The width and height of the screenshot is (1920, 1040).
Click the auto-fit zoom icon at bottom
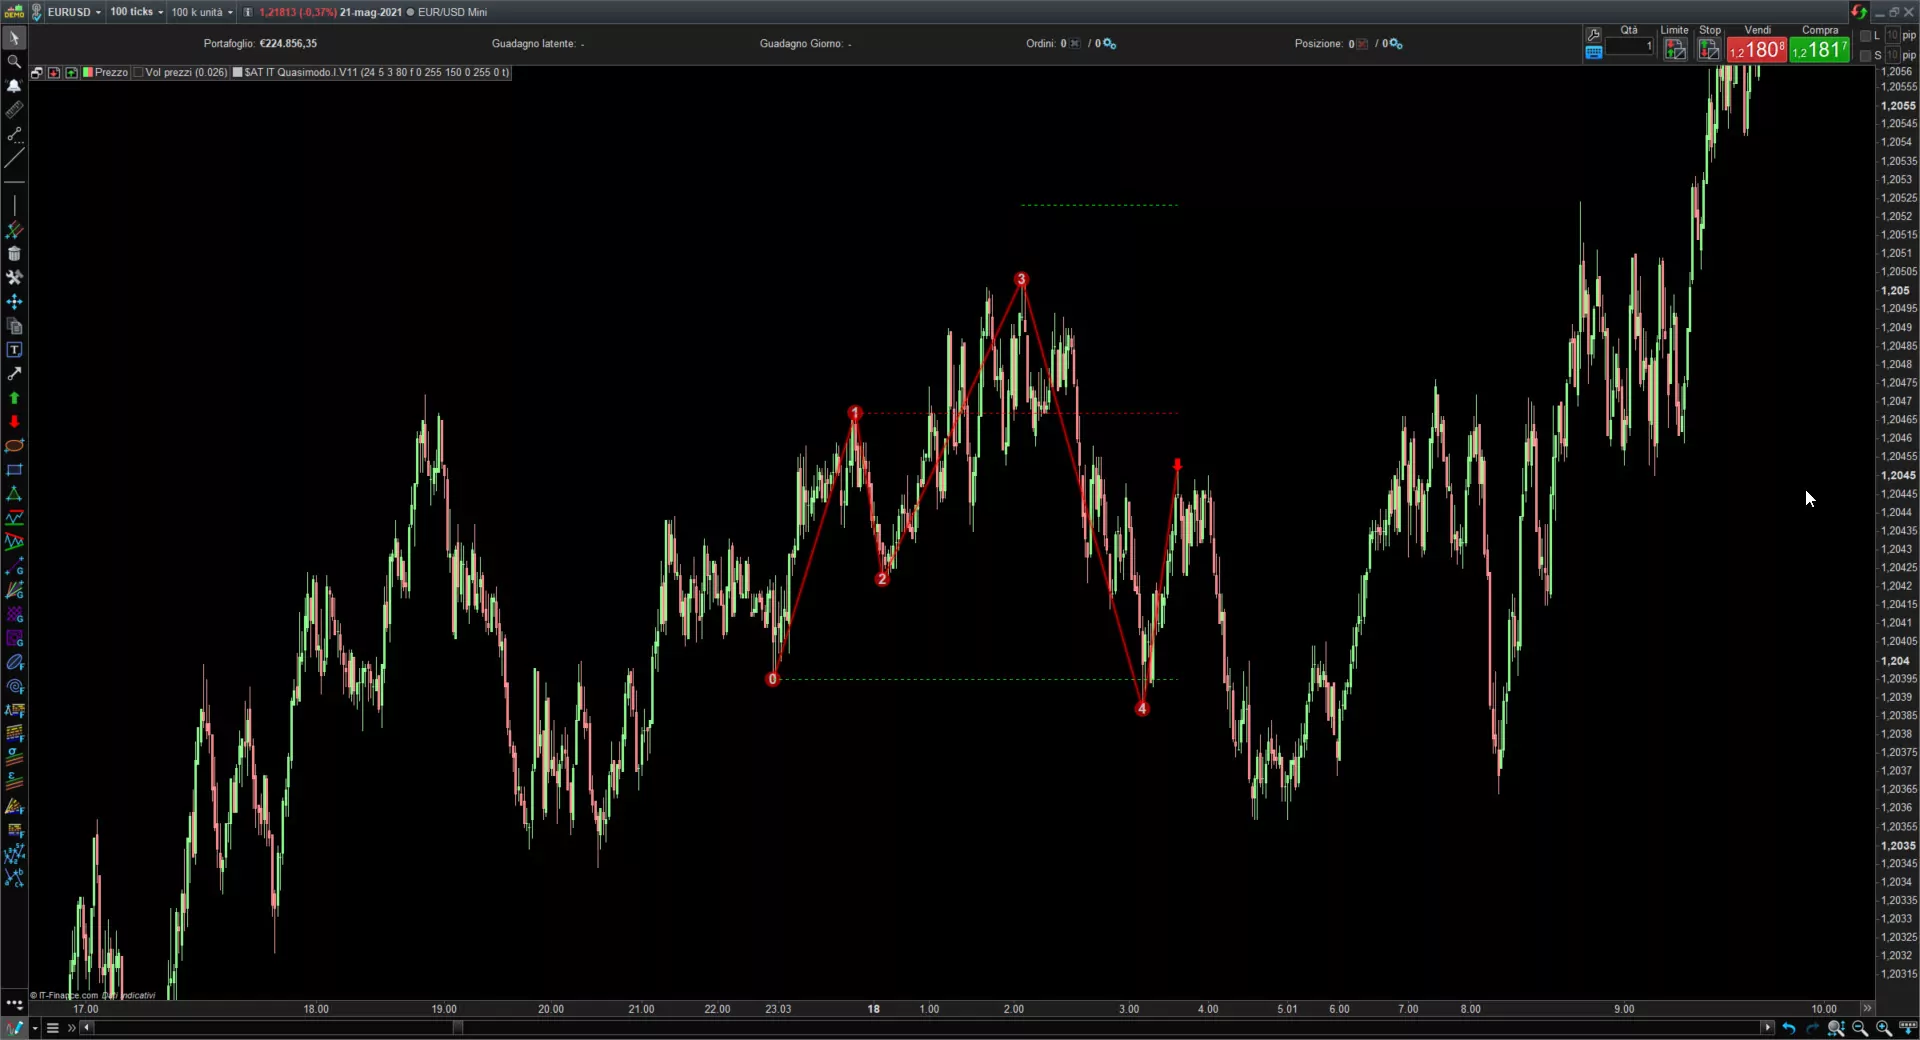pos(1836,1028)
